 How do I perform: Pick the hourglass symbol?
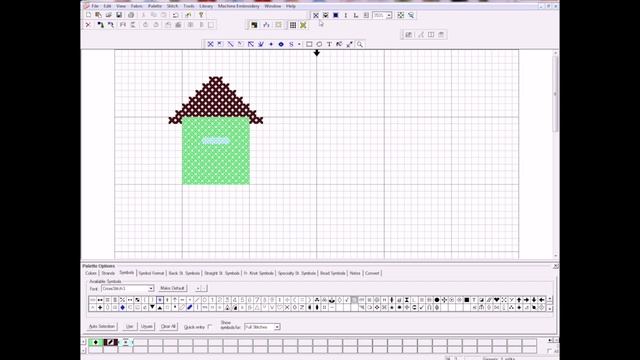pyautogui.click(x=407, y=300)
